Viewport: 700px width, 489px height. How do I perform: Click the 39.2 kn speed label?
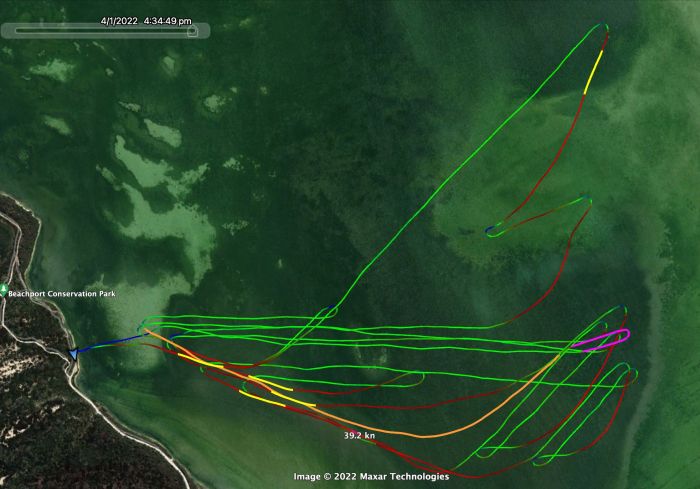tap(359, 435)
